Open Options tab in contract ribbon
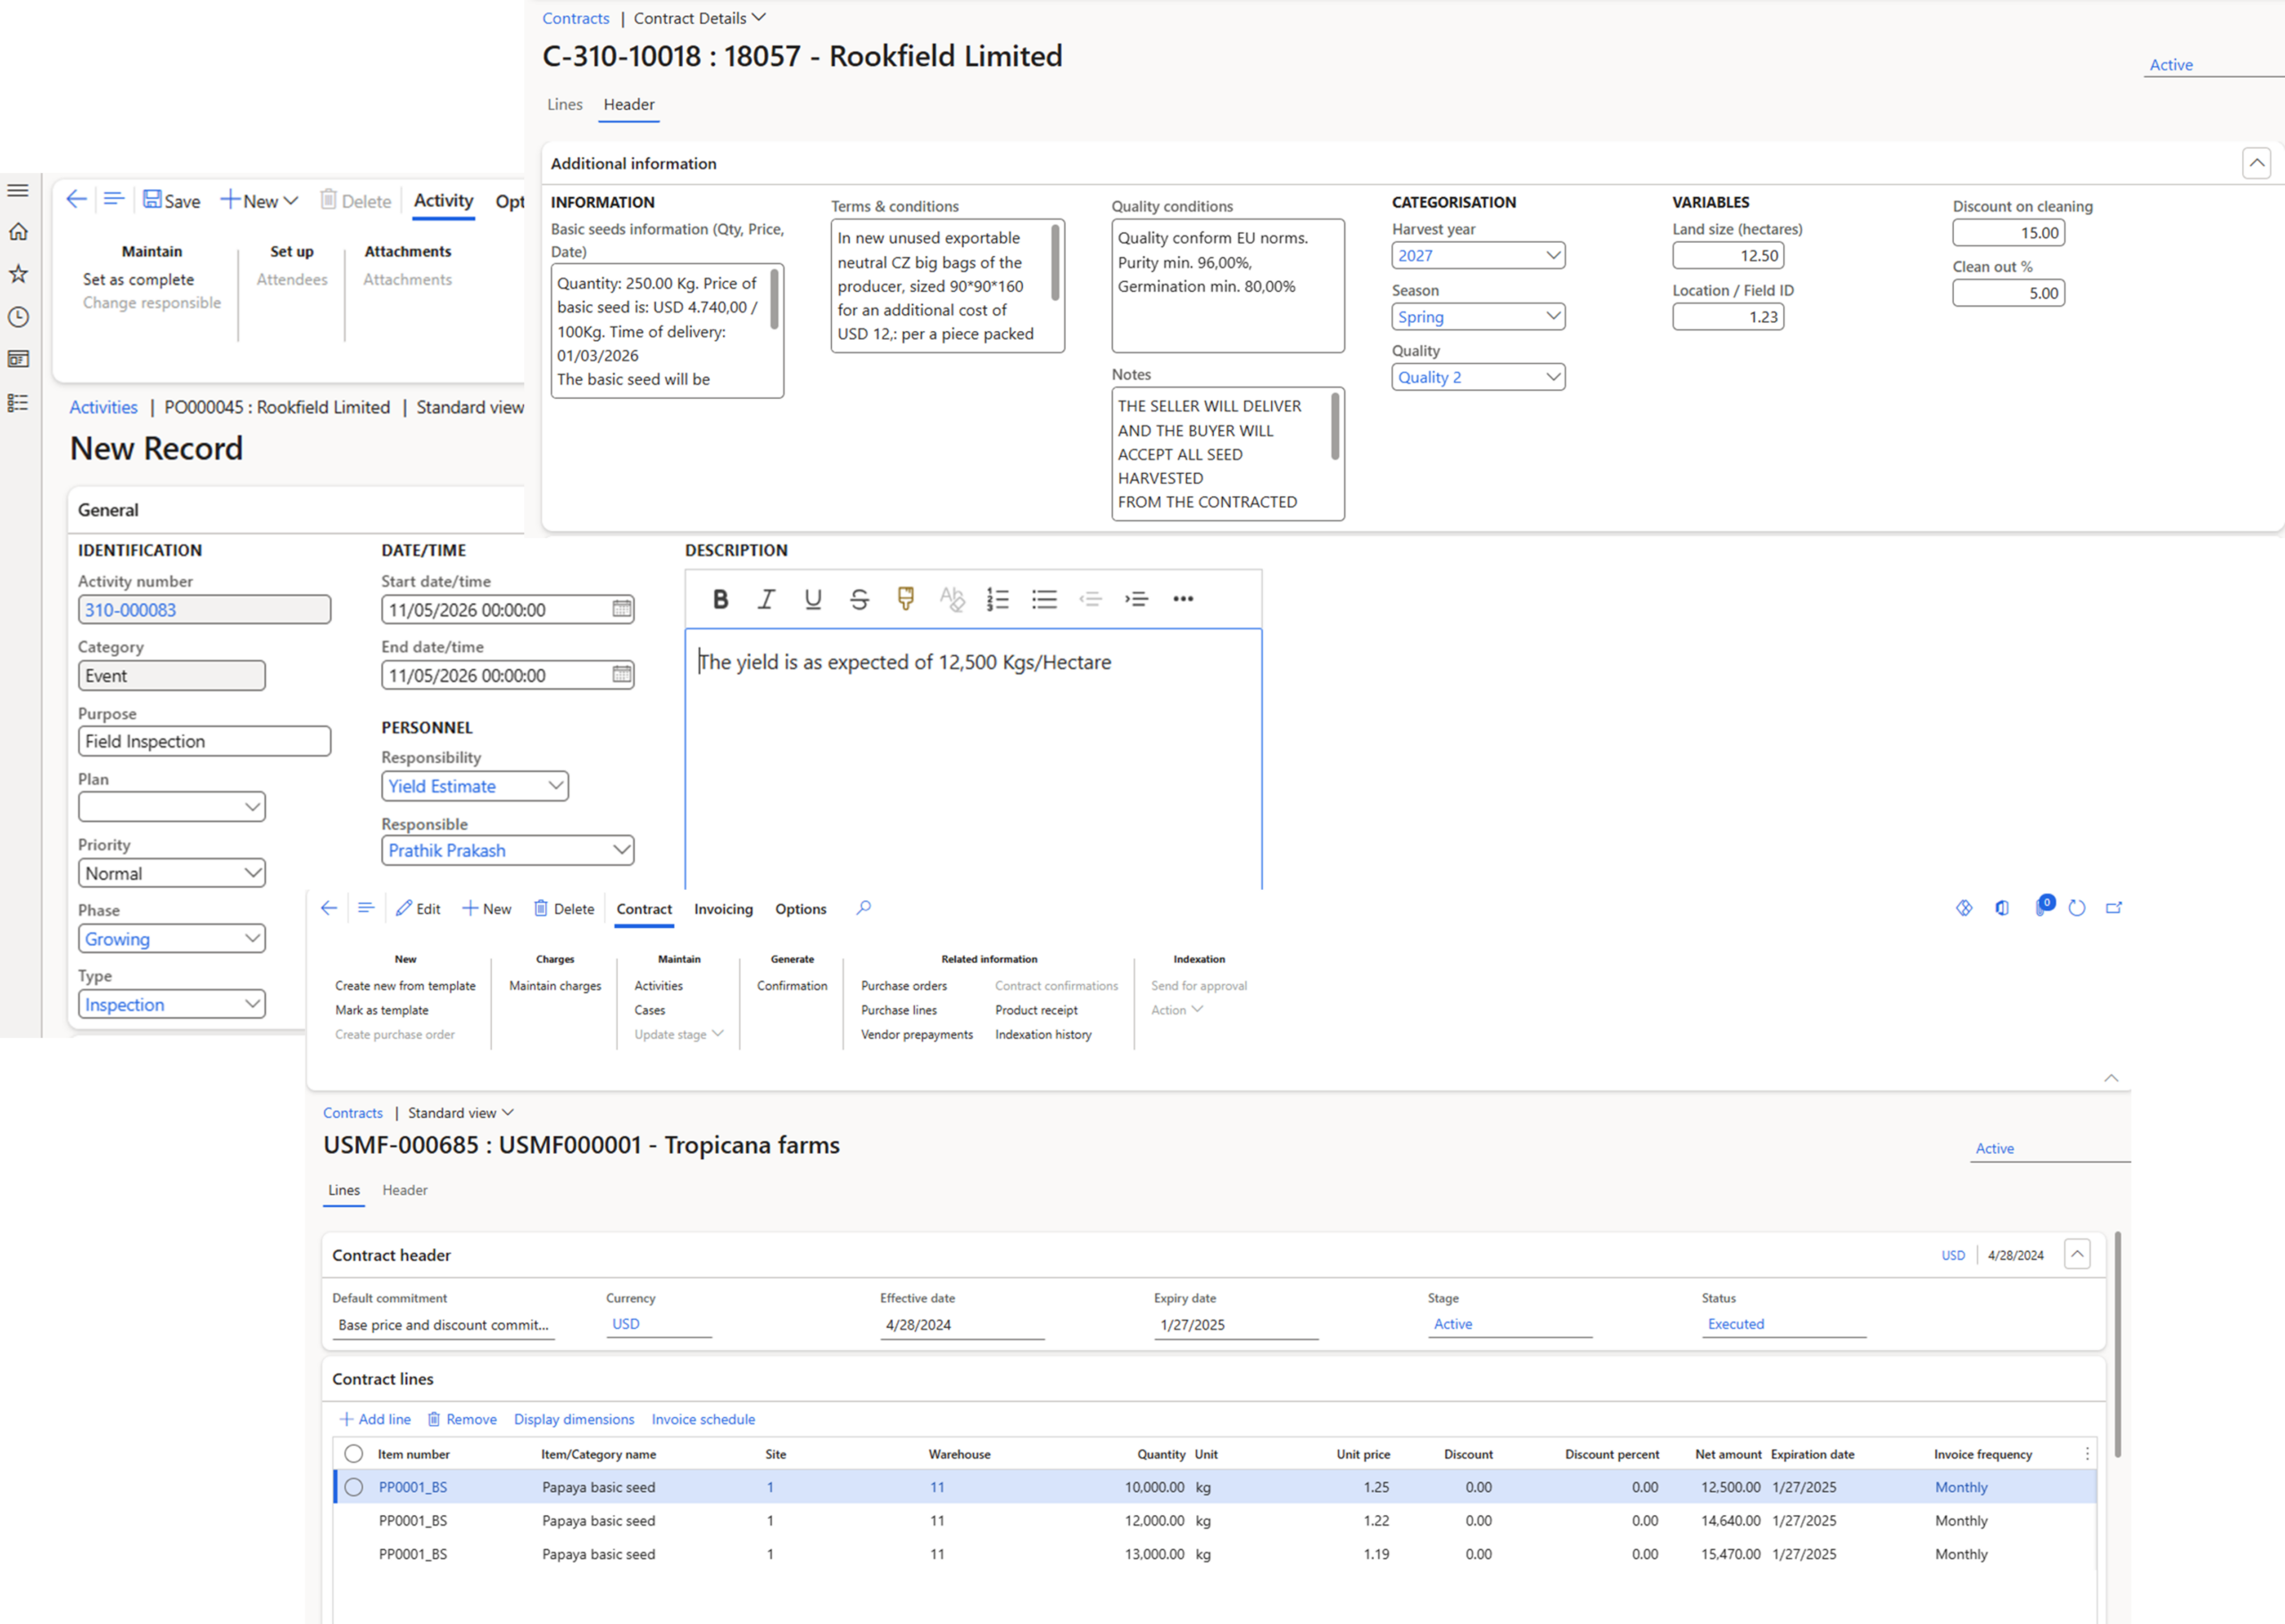2285x1624 pixels. click(801, 909)
